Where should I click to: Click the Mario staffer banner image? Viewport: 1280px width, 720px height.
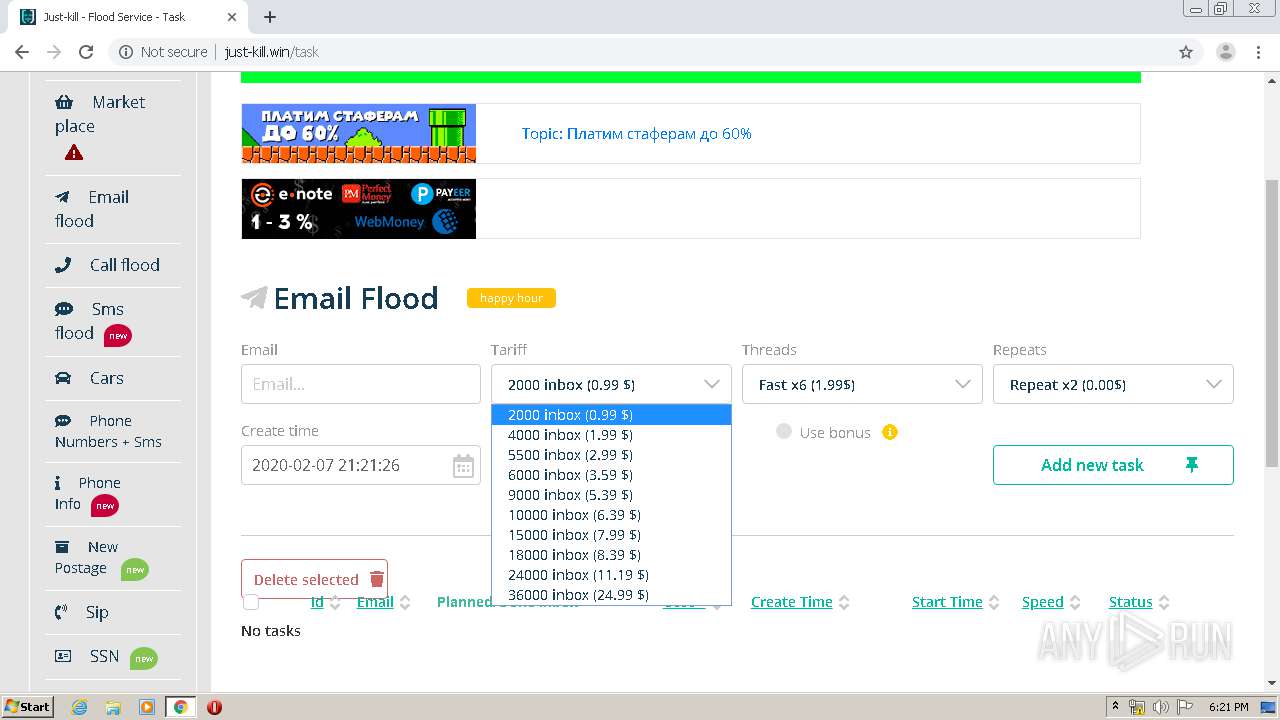pos(358,133)
